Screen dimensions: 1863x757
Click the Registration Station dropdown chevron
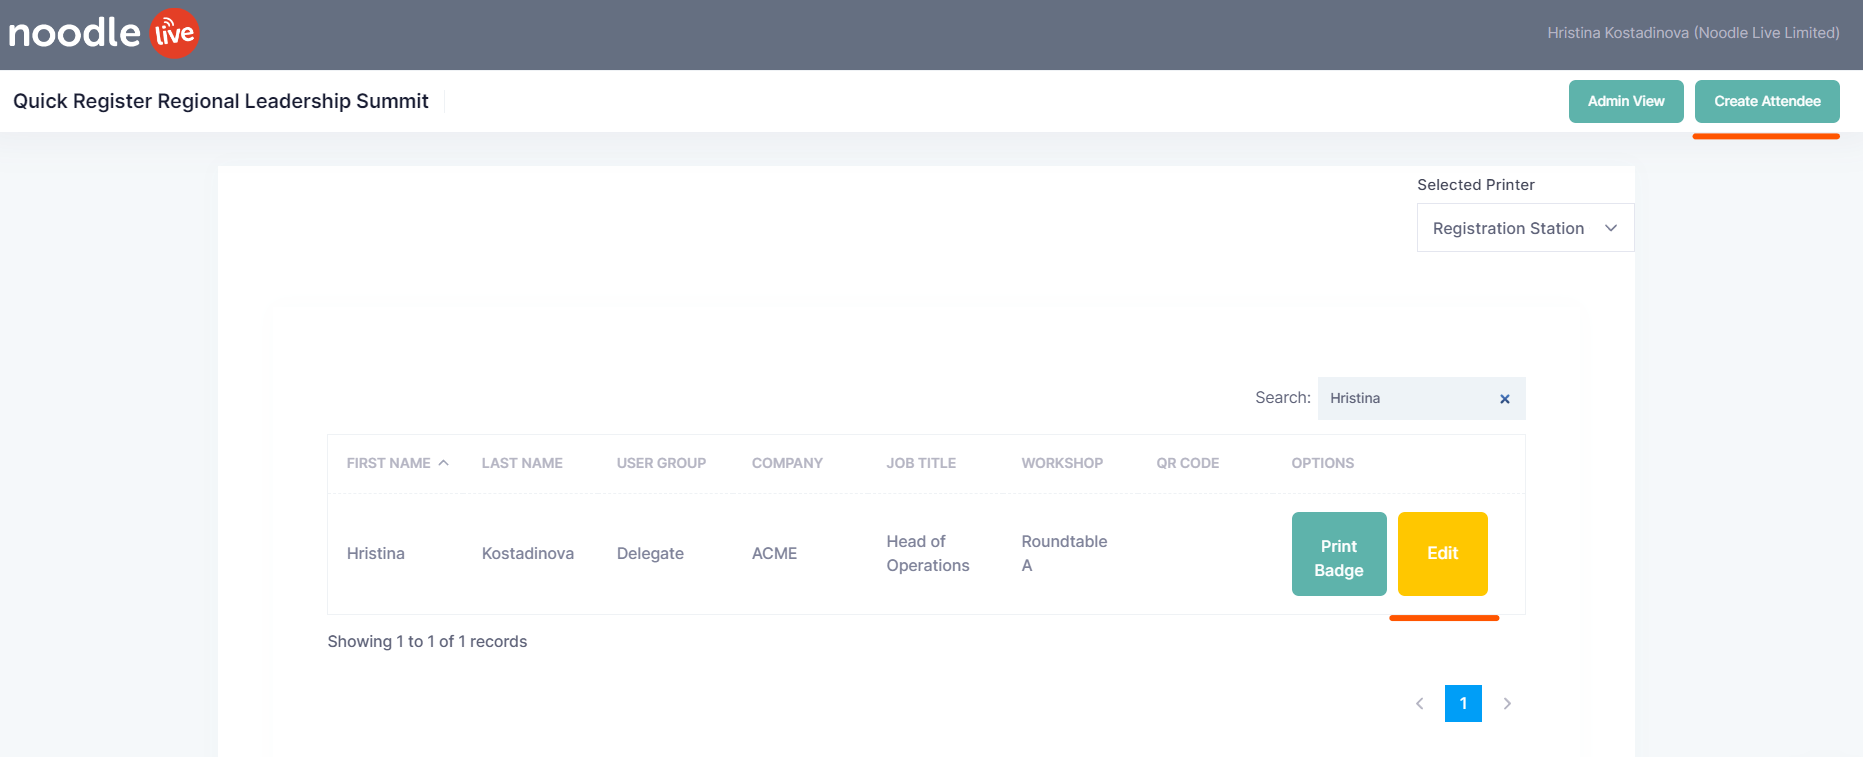tap(1611, 228)
